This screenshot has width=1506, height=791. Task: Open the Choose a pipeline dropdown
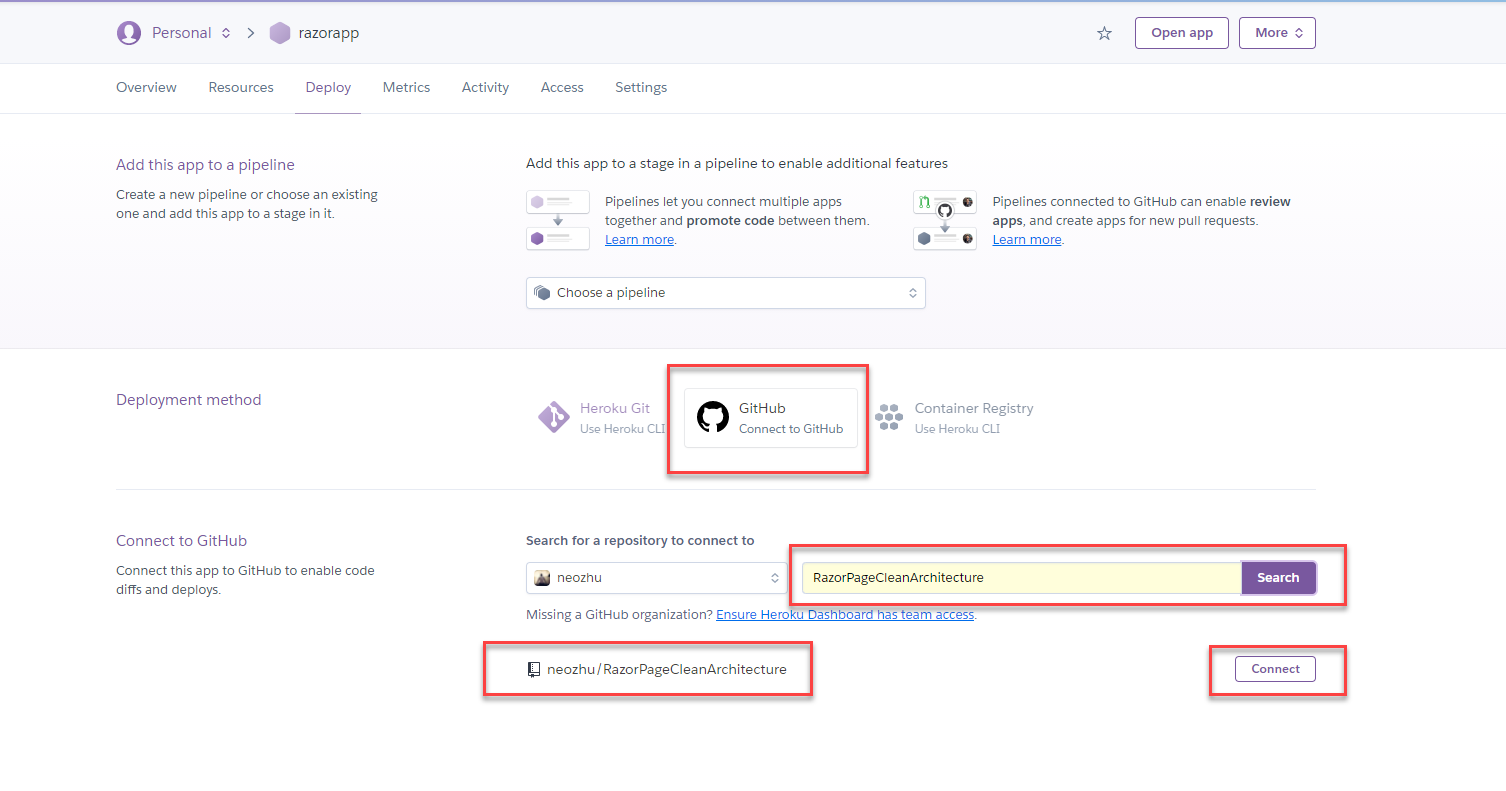pyautogui.click(x=726, y=293)
